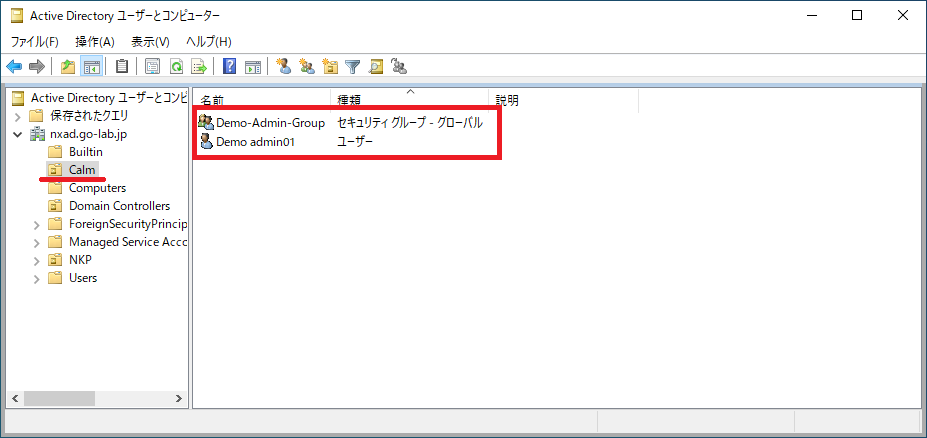Viewport: 927px width, 438px height.
Task: Open the ヘルプ(H) menu
Action: click(x=209, y=42)
